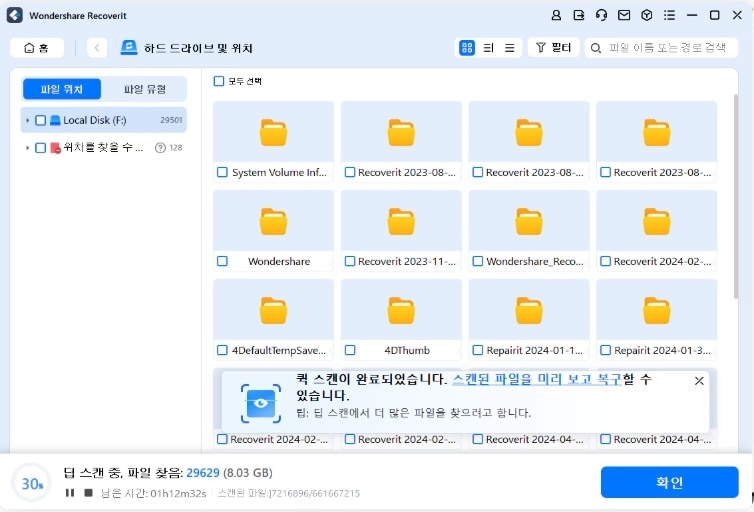Select Local Disk (F:) tree item
The width and height of the screenshot is (754, 512).
point(103,120)
